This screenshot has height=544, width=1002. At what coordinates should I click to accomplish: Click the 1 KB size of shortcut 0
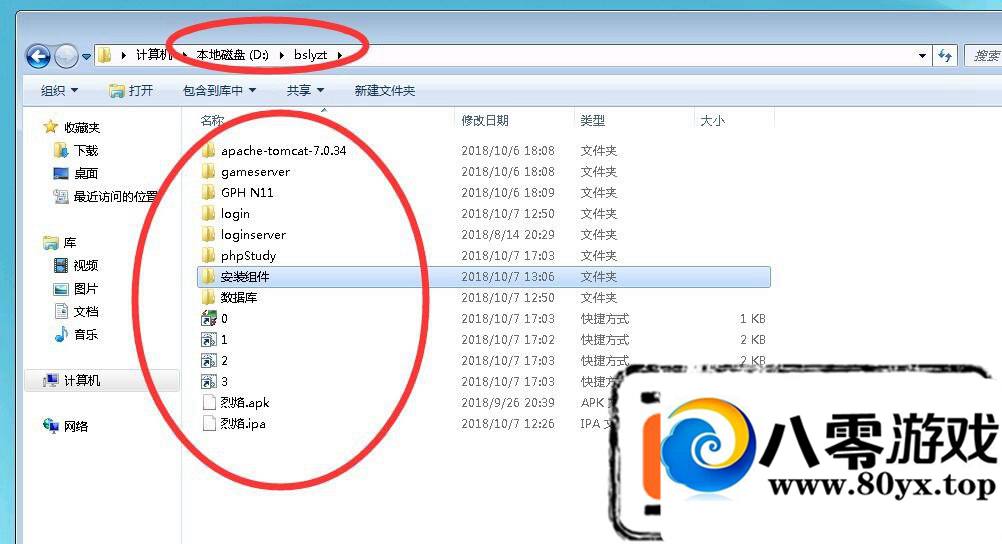click(753, 318)
